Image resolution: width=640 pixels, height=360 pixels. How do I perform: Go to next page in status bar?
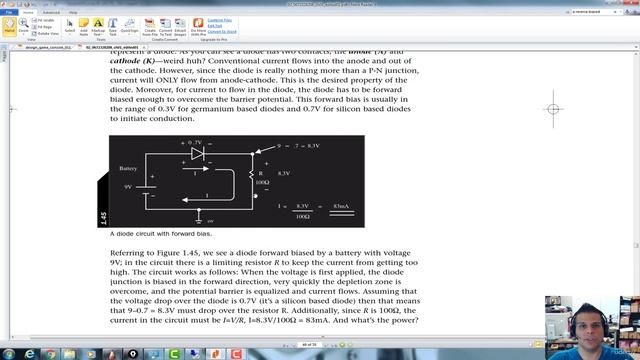327,345
